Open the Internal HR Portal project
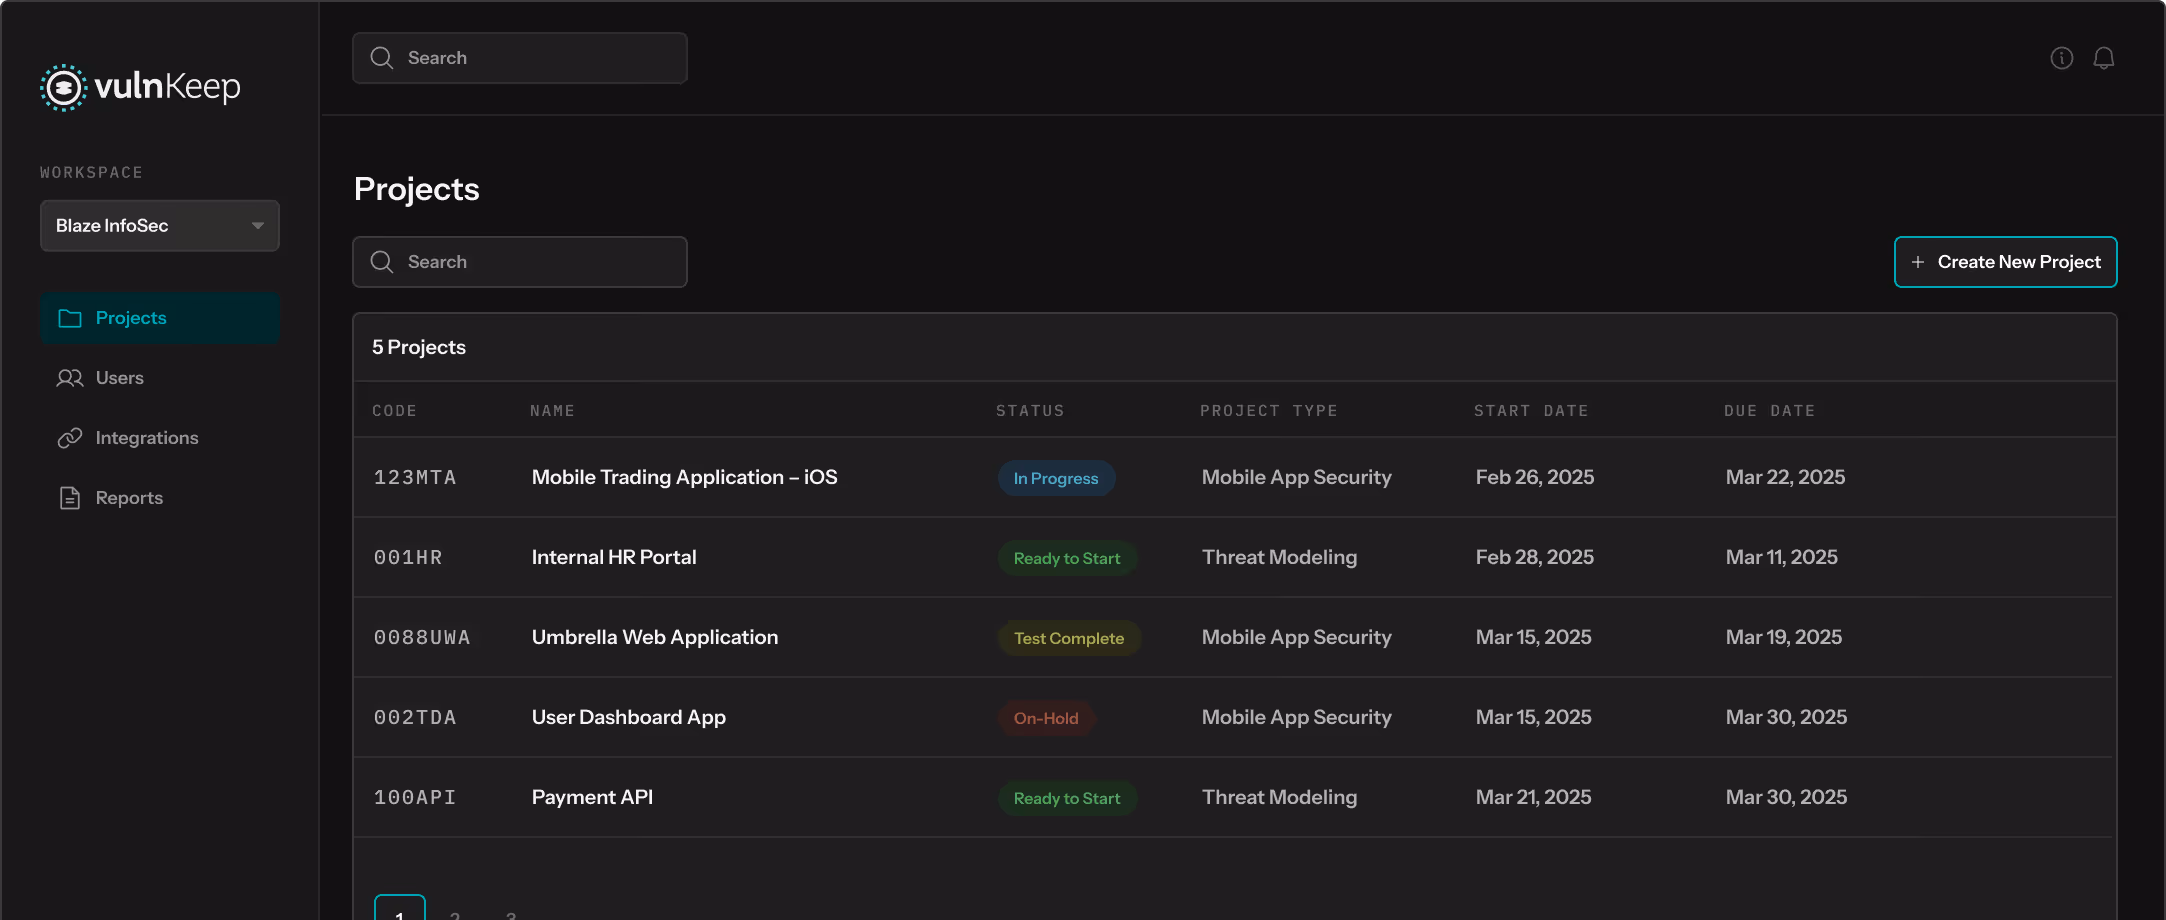The width and height of the screenshot is (2166, 920). (614, 558)
